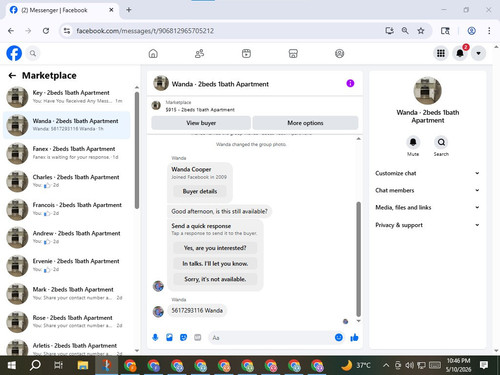
Task: Search in conversation via Search icon
Action: 441,142
